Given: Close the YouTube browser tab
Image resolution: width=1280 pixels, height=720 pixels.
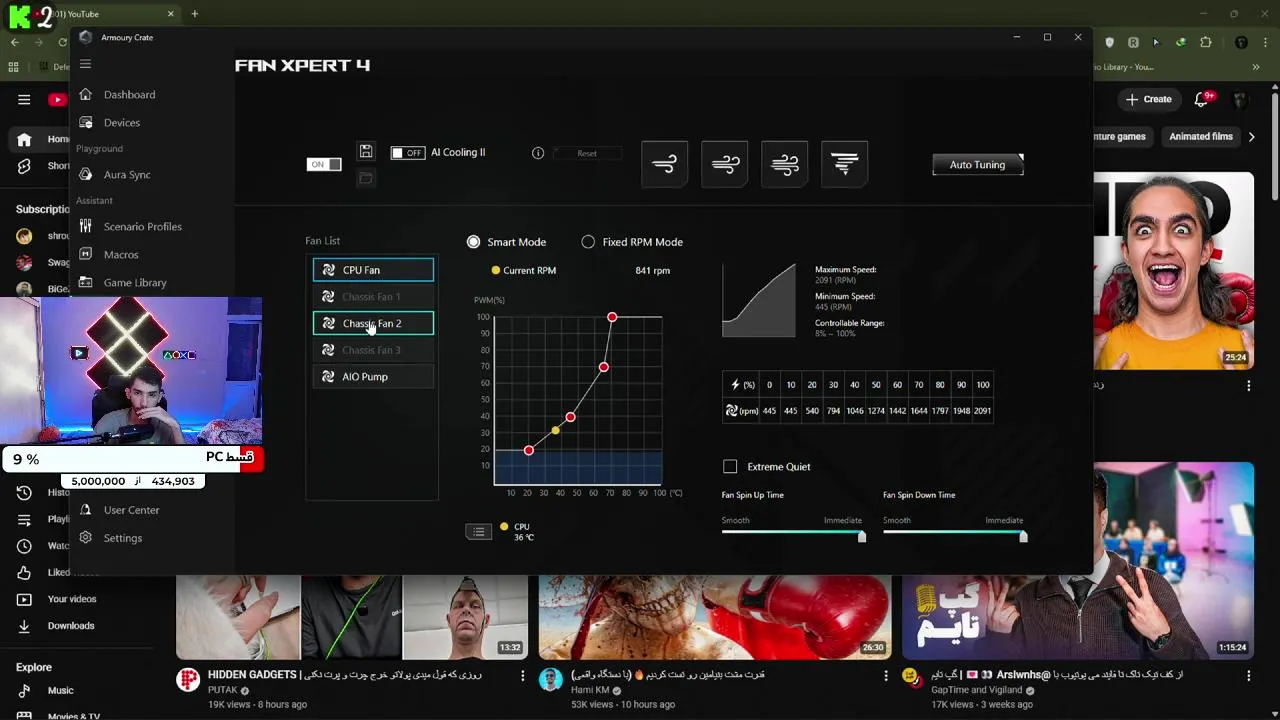Looking at the screenshot, I should (171, 14).
